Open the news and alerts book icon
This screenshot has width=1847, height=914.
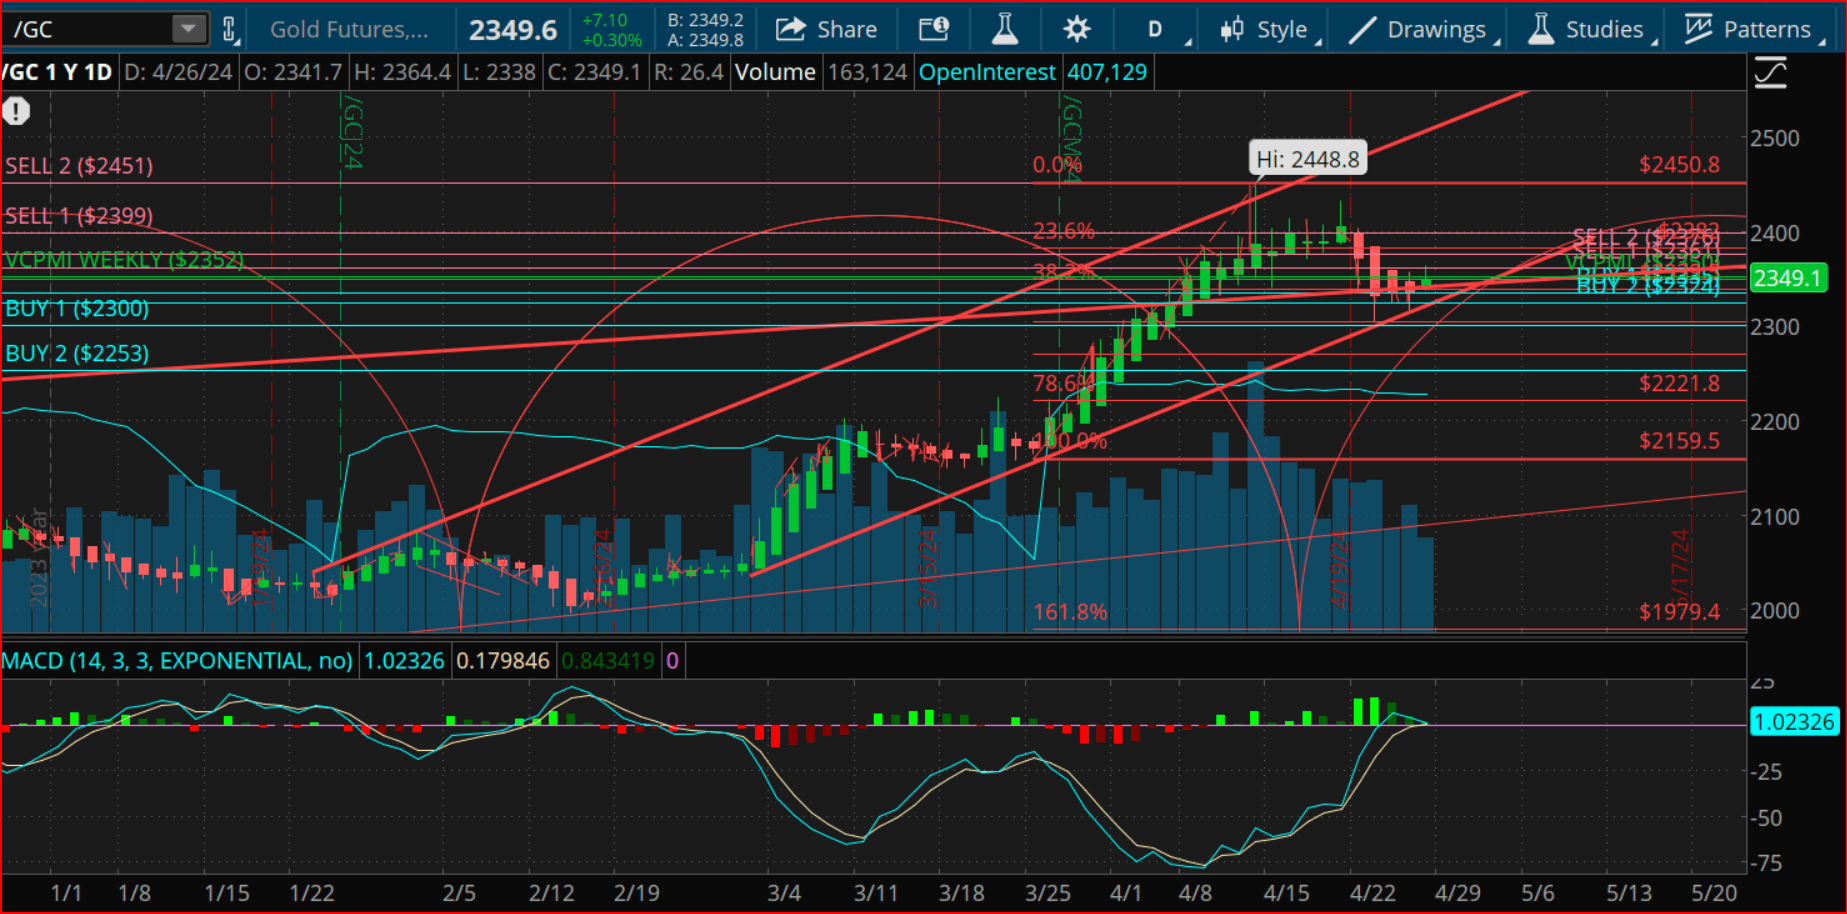pos(933,29)
